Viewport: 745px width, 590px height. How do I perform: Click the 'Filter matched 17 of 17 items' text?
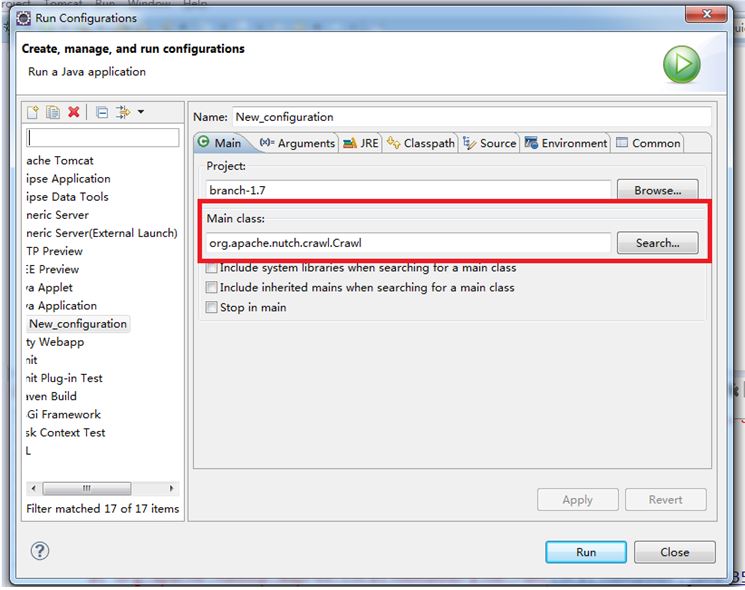[x=103, y=508]
